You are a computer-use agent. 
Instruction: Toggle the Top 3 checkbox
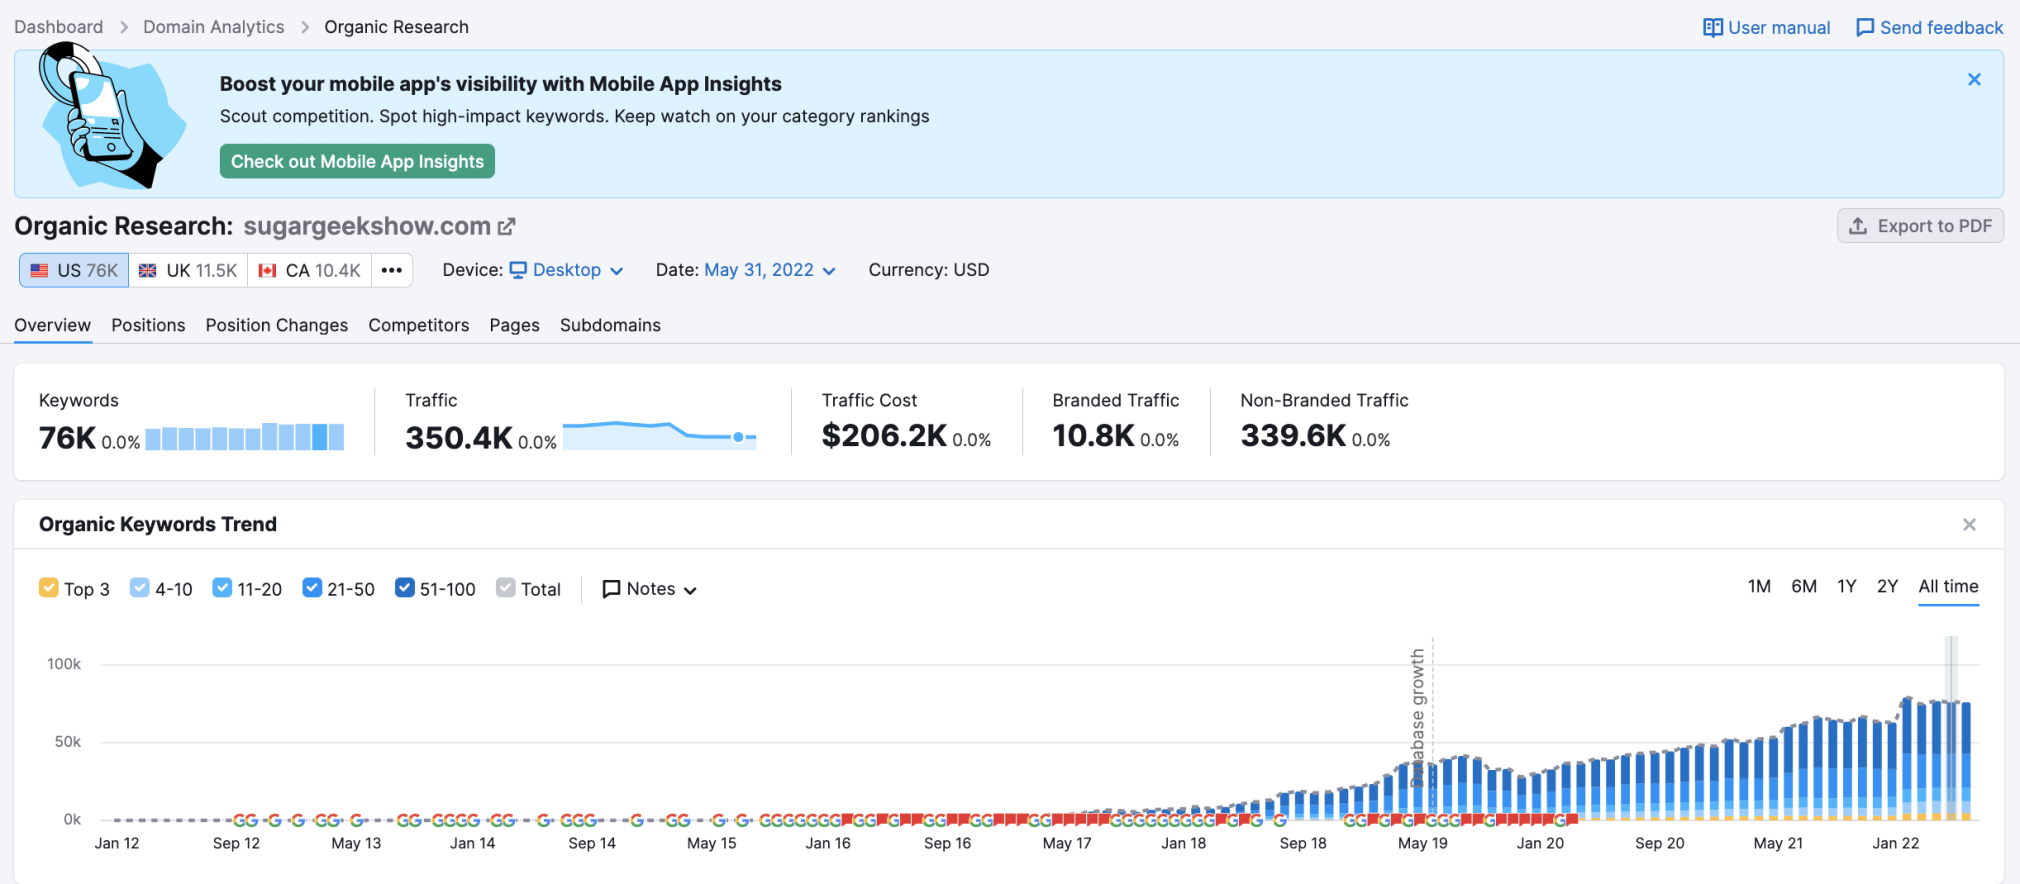coord(48,588)
